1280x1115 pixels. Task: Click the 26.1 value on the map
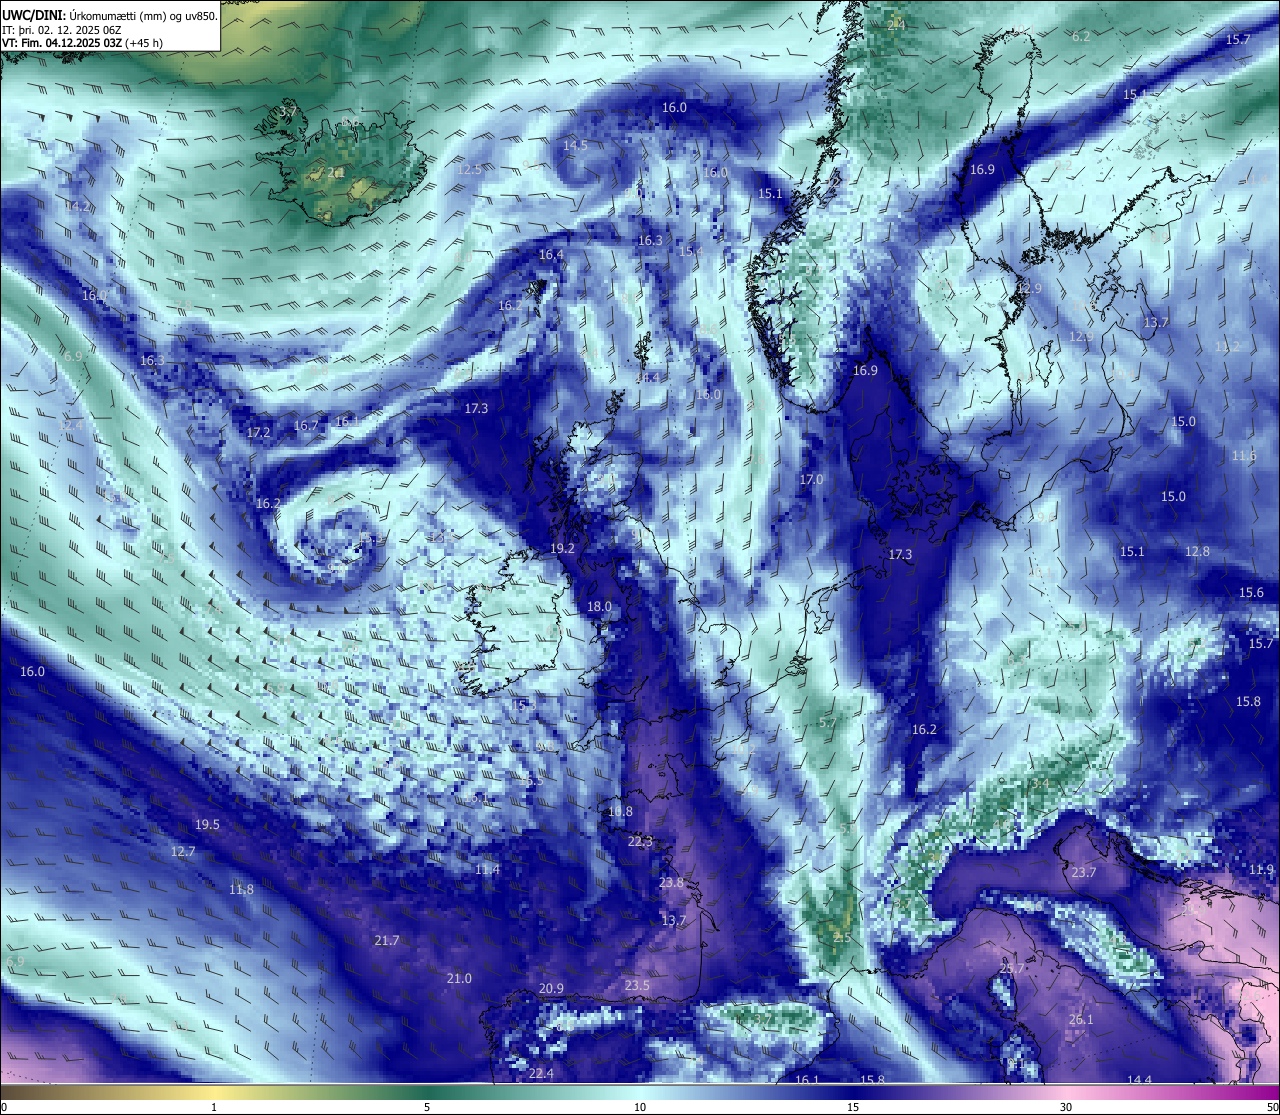(1081, 1020)
